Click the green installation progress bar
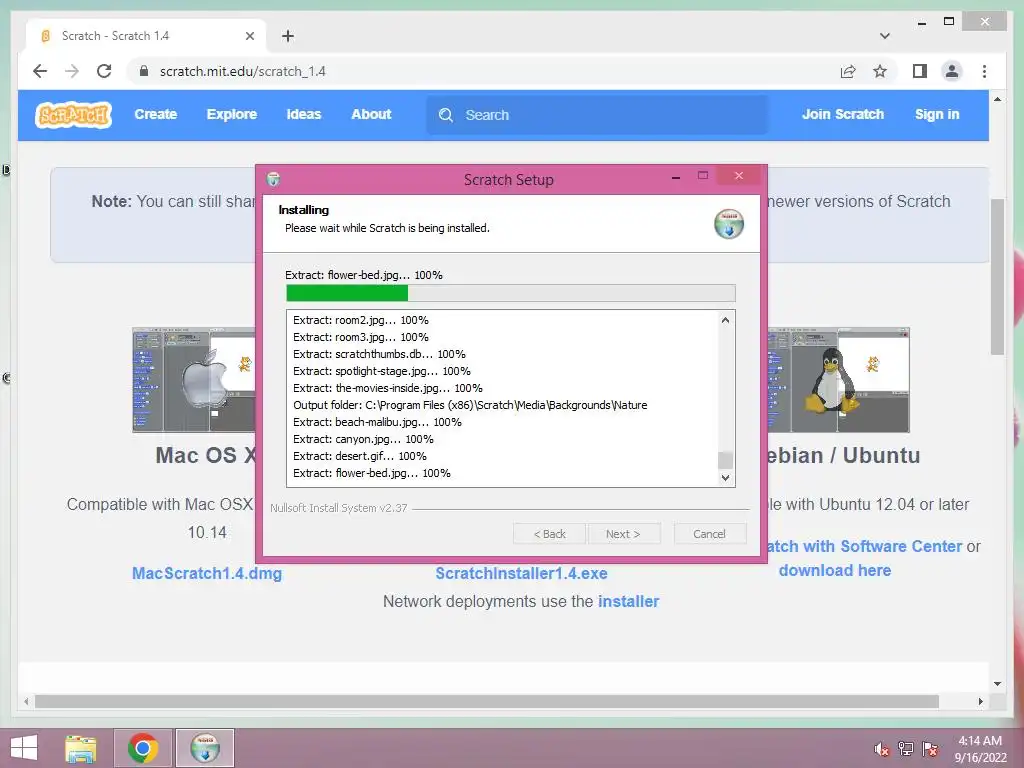 [510, 293]
